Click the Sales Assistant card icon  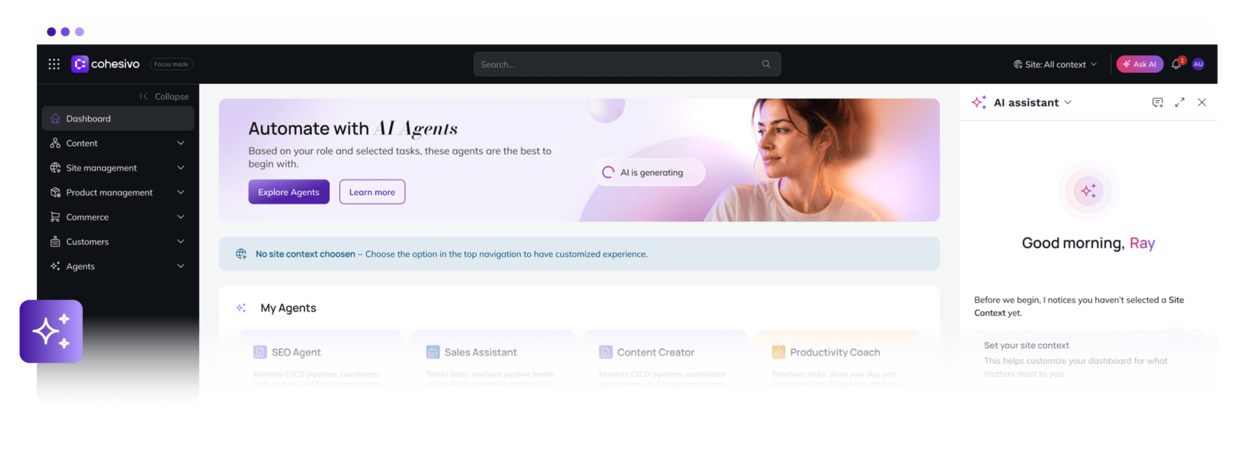coord(433,352)
